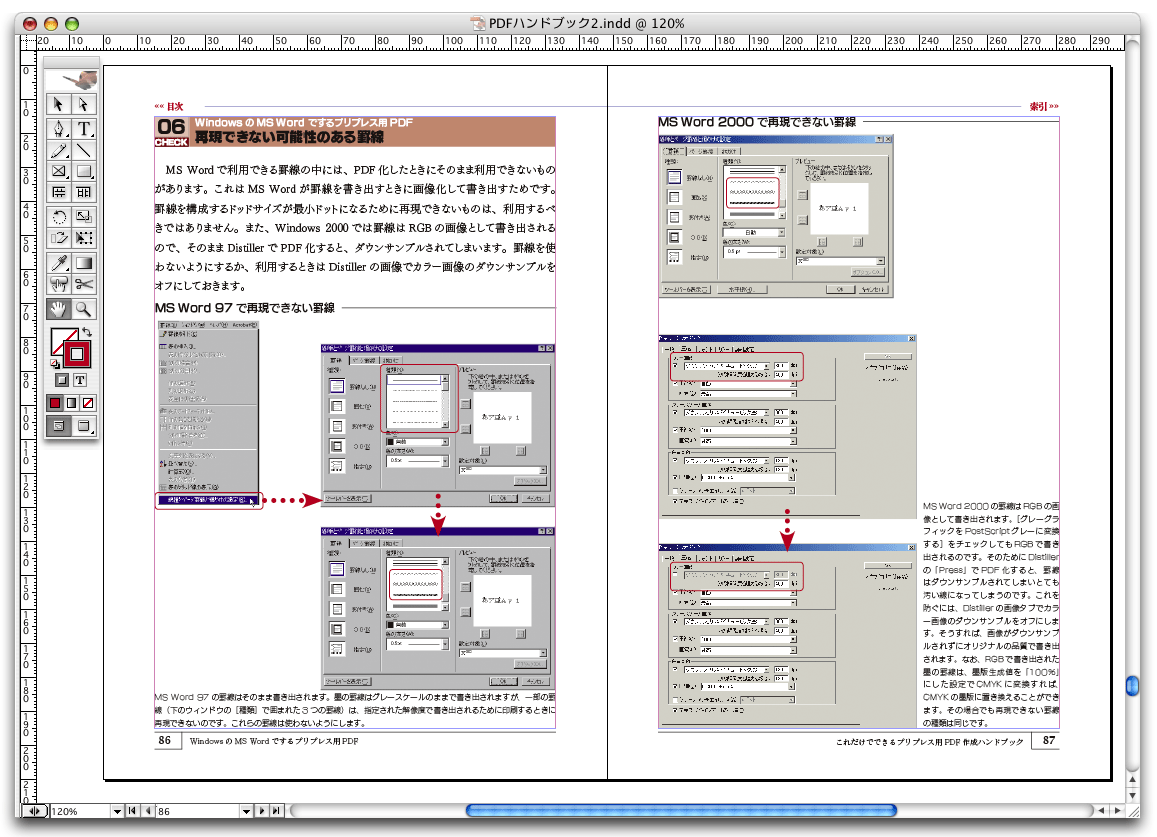Viewport: 1157px width, 837px height.
Task: Apply gradient to the selection
Action: pyautogui.click(x=72, y=403)
